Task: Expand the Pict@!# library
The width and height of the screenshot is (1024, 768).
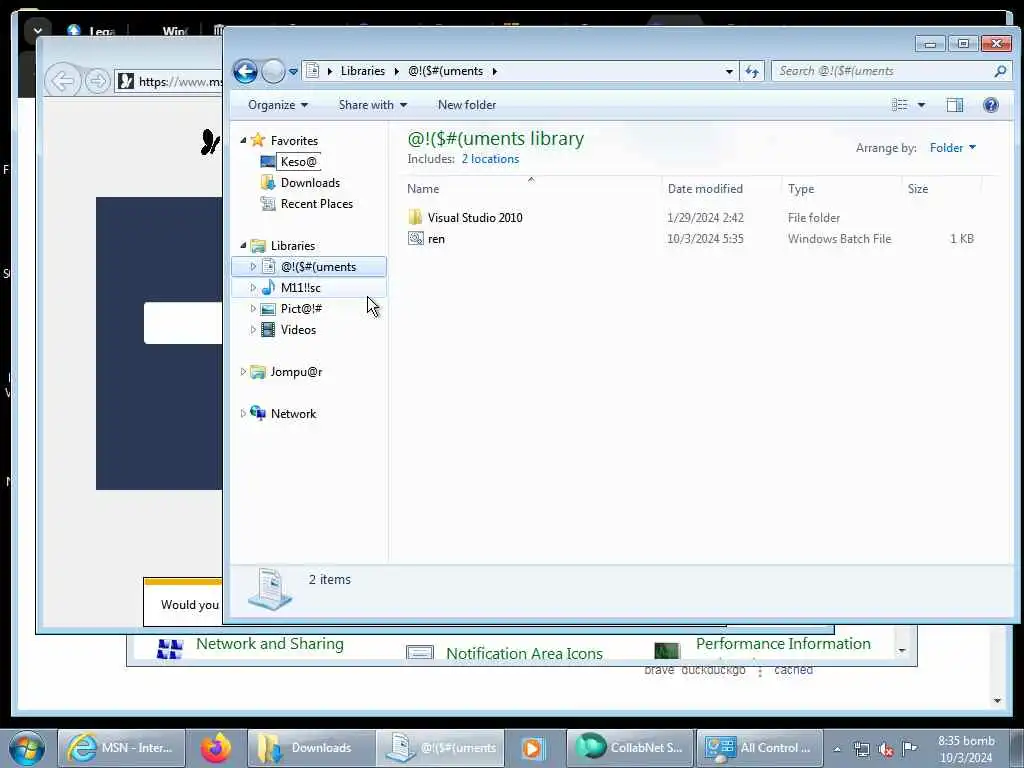Action: [x=253, y=308]
